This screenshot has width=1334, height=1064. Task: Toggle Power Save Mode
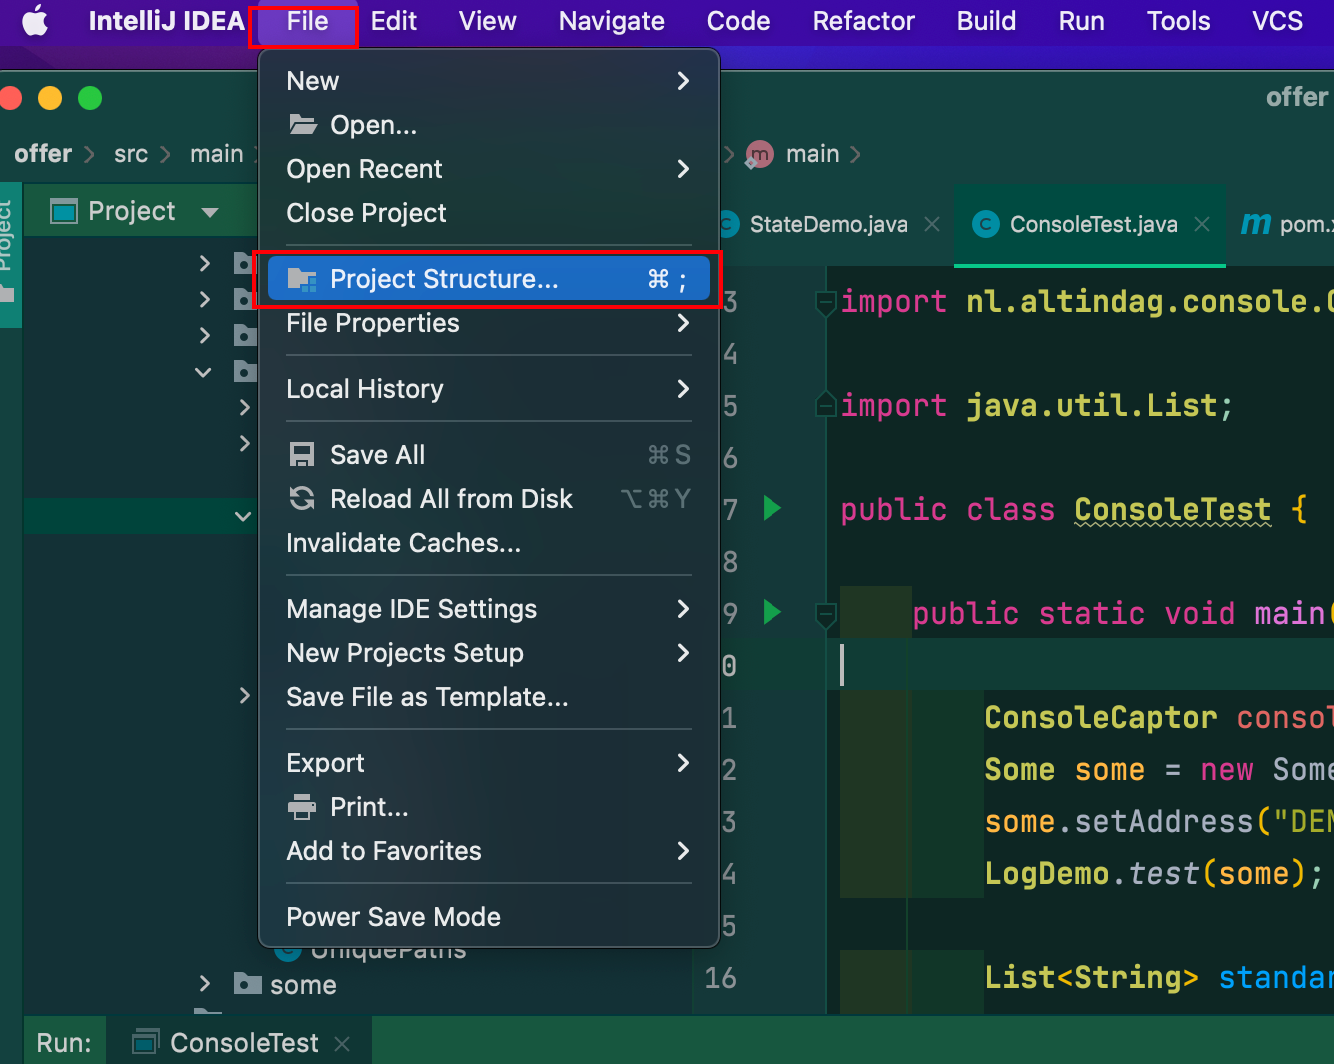tap(393, 916)
